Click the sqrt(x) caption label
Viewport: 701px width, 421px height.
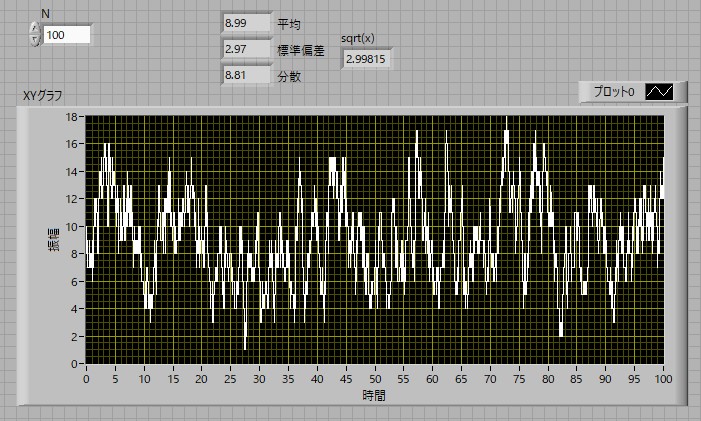tap(358, 39)
